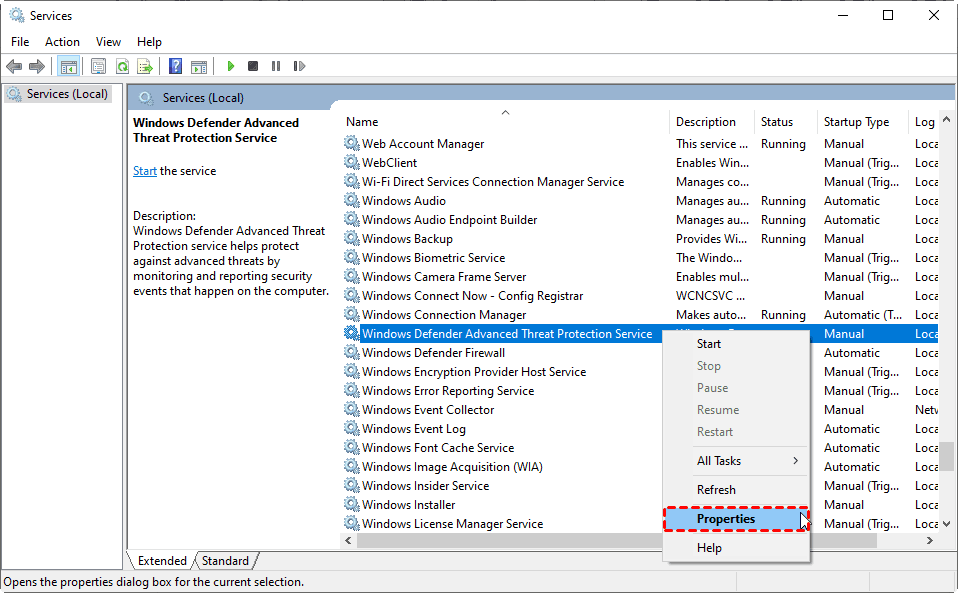Screen dimensions: 958x593
Task: Choose Properties from the context menu
Action: [726, 519]
